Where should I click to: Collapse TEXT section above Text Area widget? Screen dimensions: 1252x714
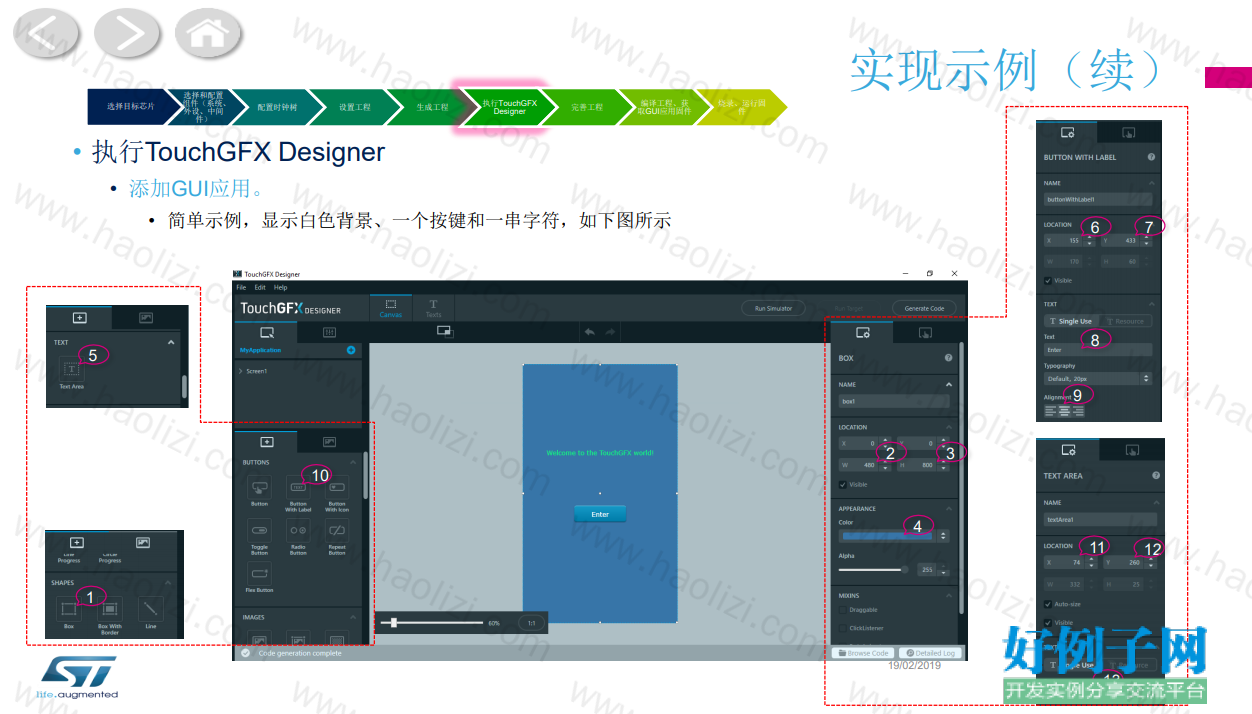point(171,342)
